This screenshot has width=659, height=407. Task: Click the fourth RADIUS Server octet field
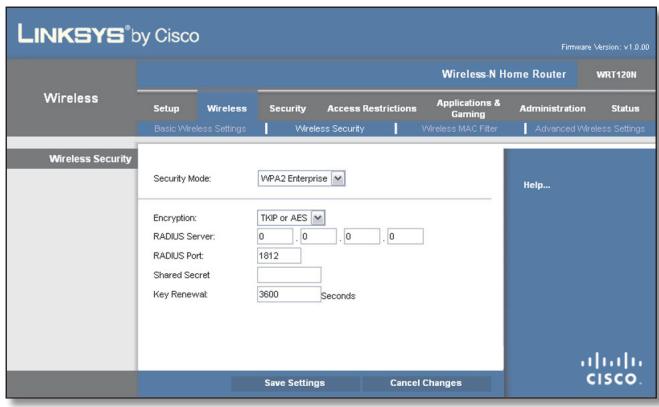pyautogui.click(x=405, y=236)
